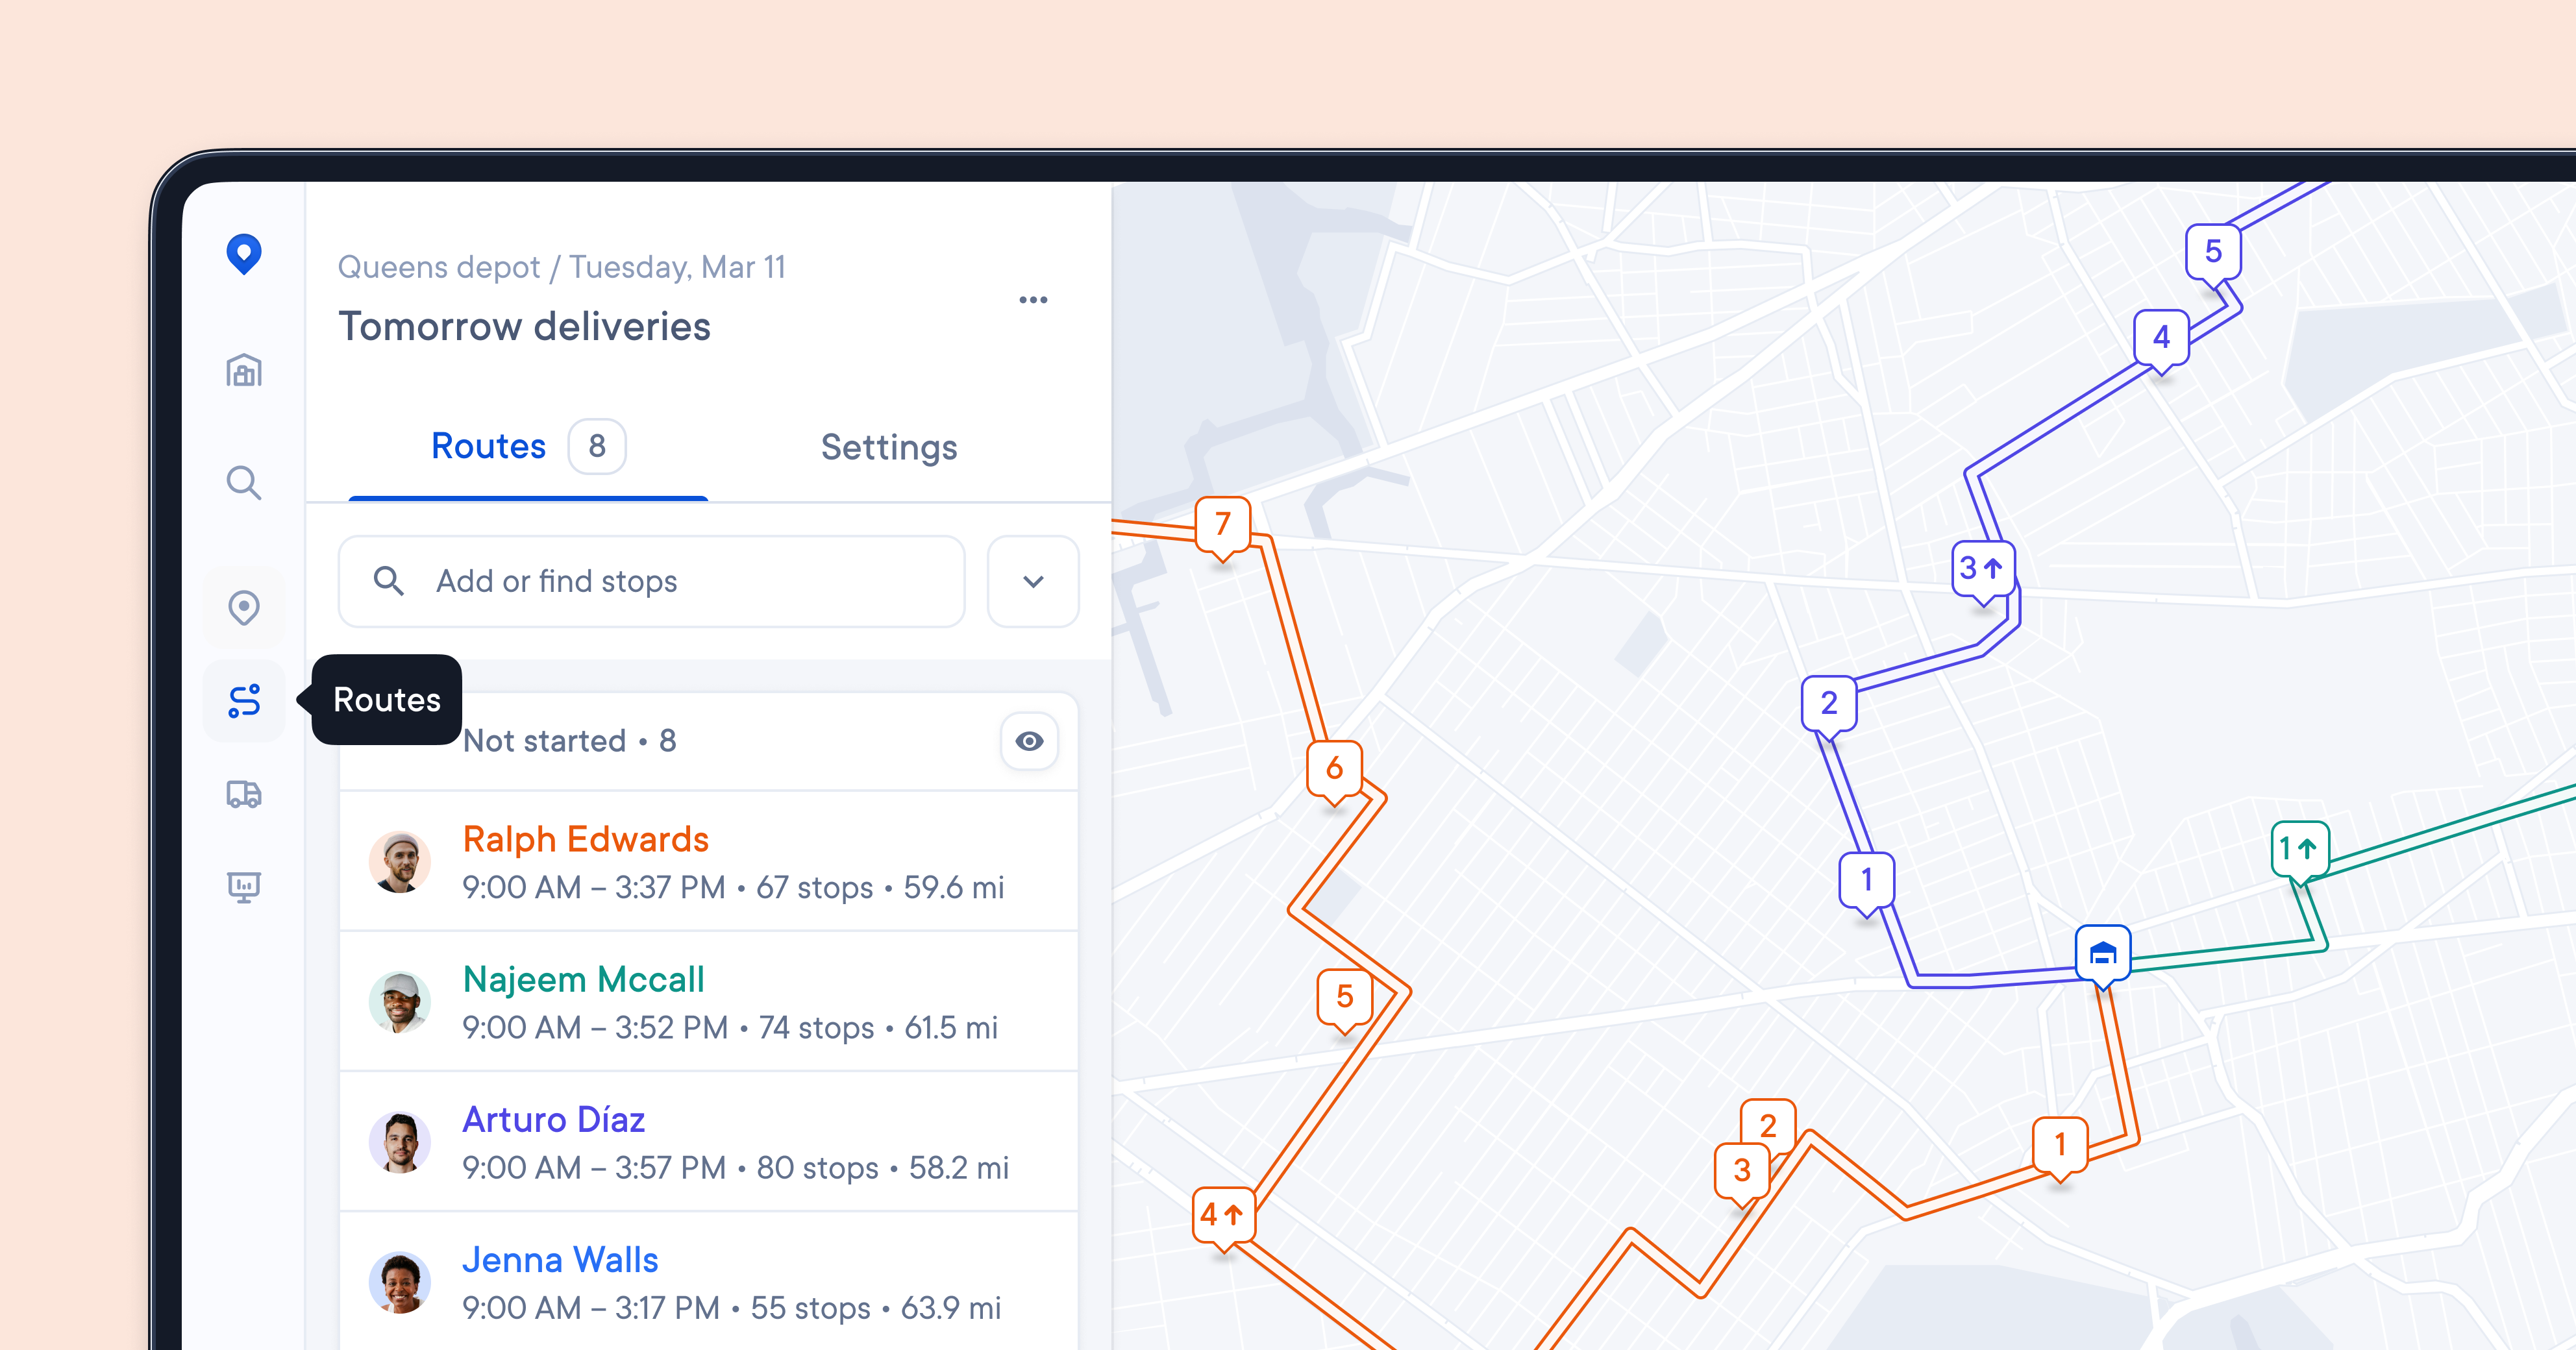Open Najeem Mccall route
This screenshot has width=2576, height=1350.
point(708,1001)
